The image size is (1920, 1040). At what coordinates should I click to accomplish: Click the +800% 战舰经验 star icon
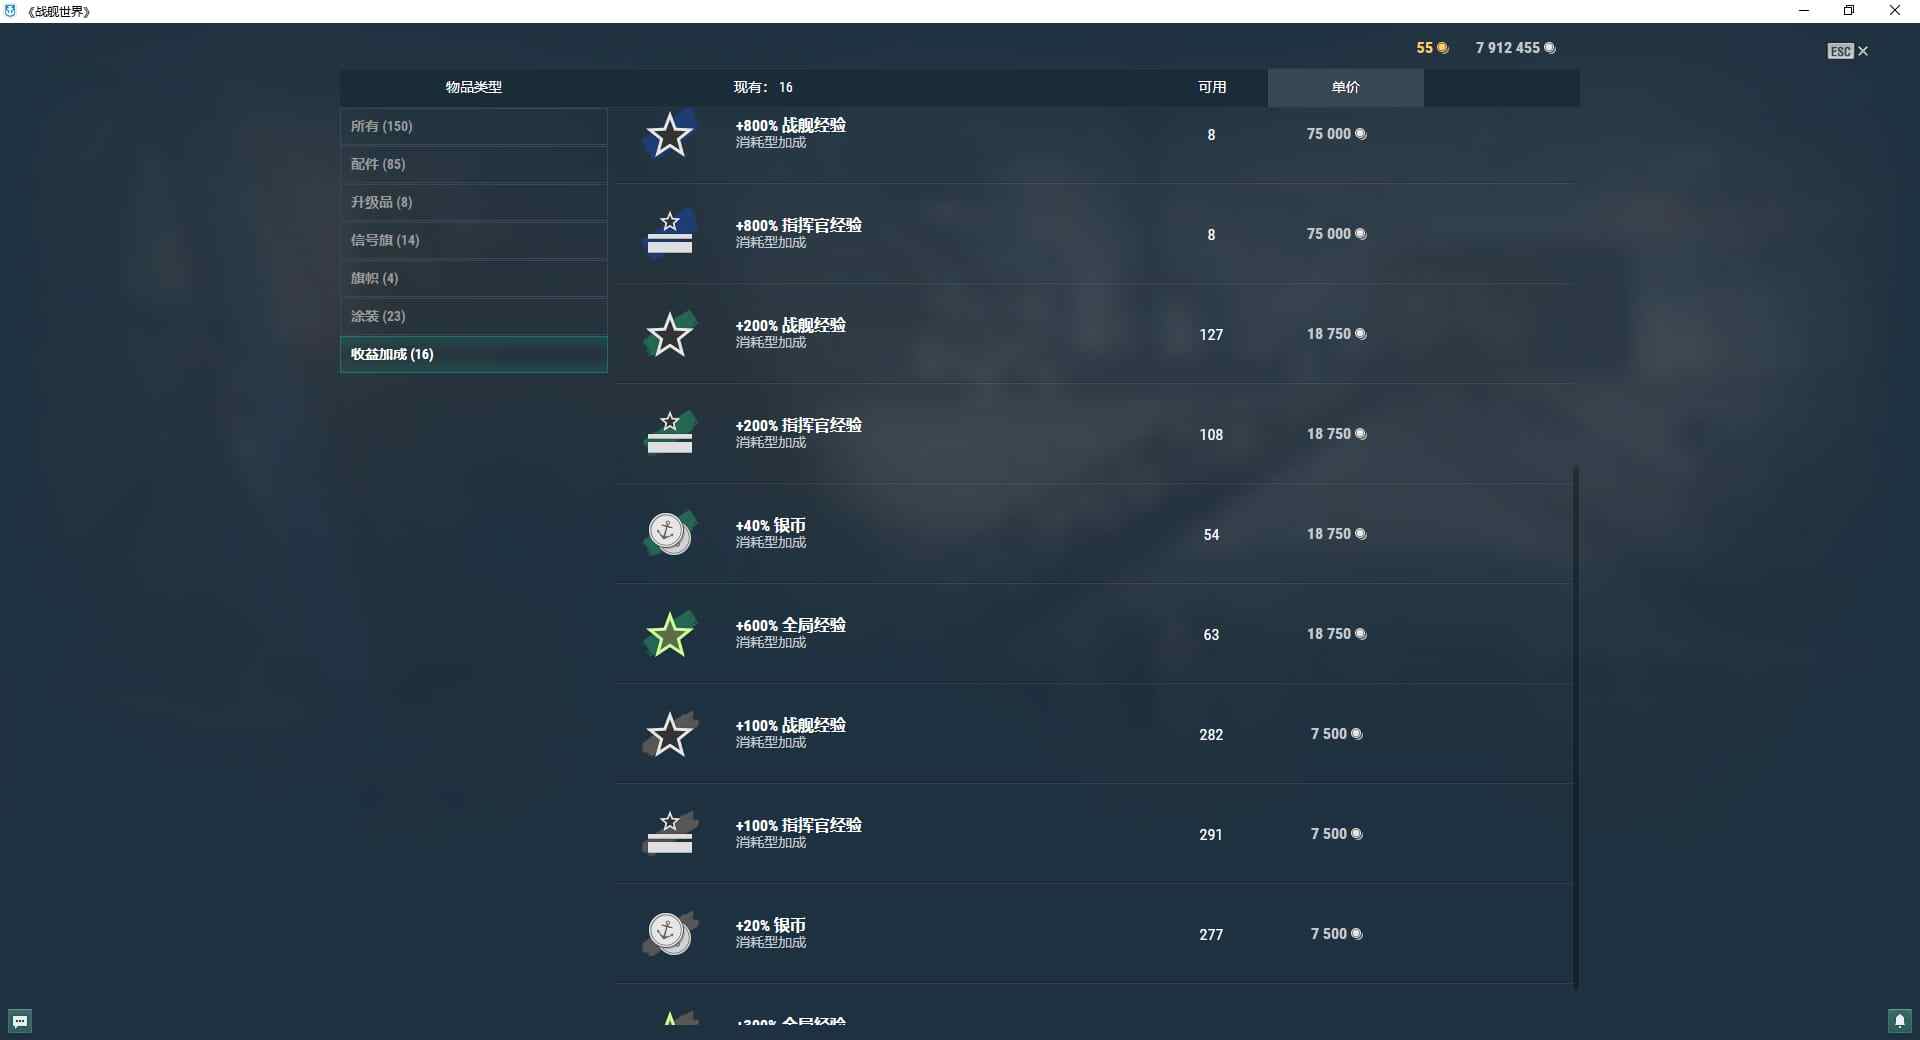pyautogui.click(x=669, y=134)
